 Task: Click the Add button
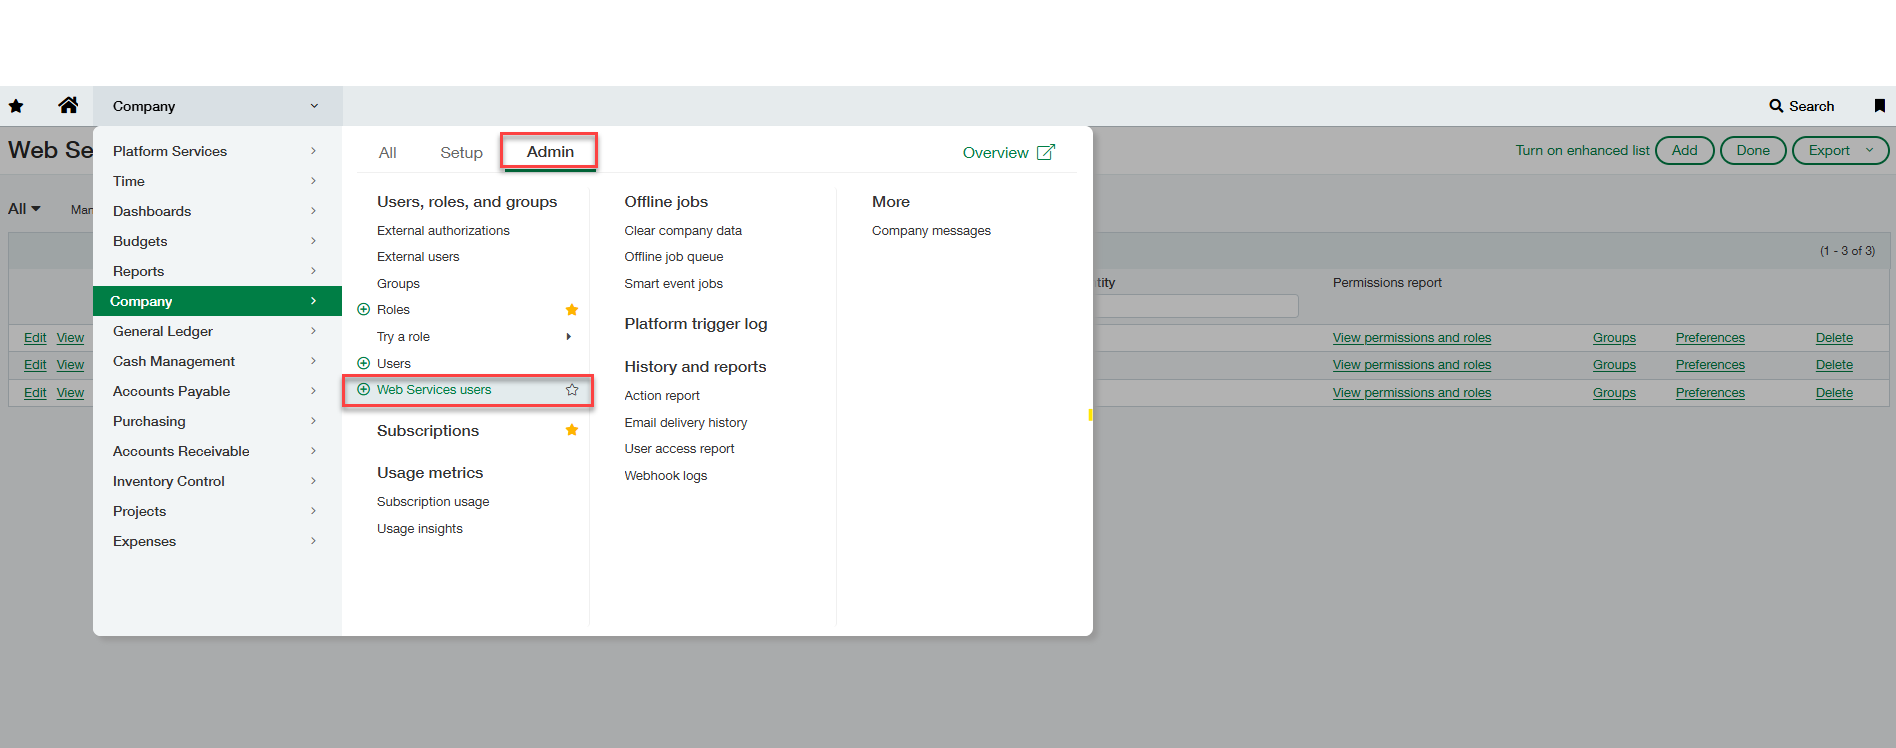pos(1685,150)
